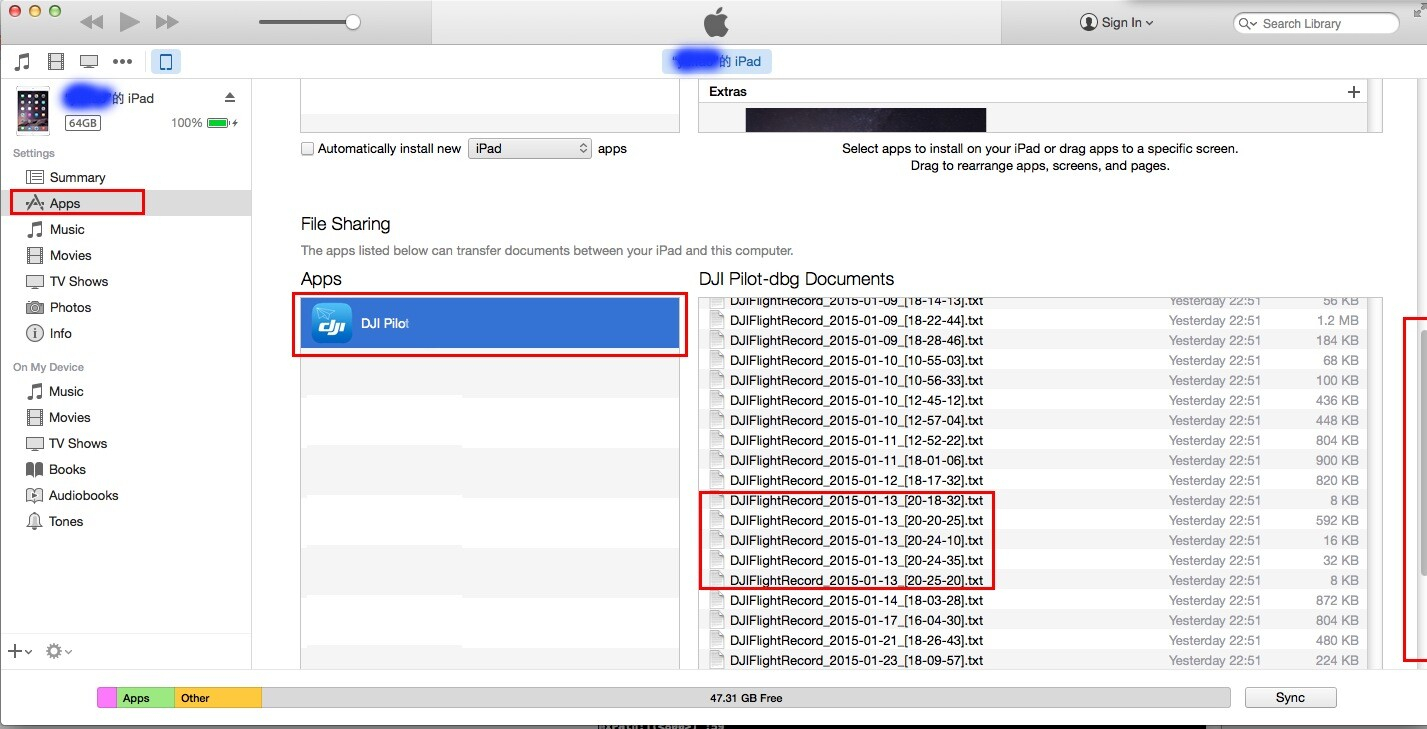The width and height of the screenshot is (1427, 729).
Task: Open Summary in Settings sidebar
Action: 77,177
